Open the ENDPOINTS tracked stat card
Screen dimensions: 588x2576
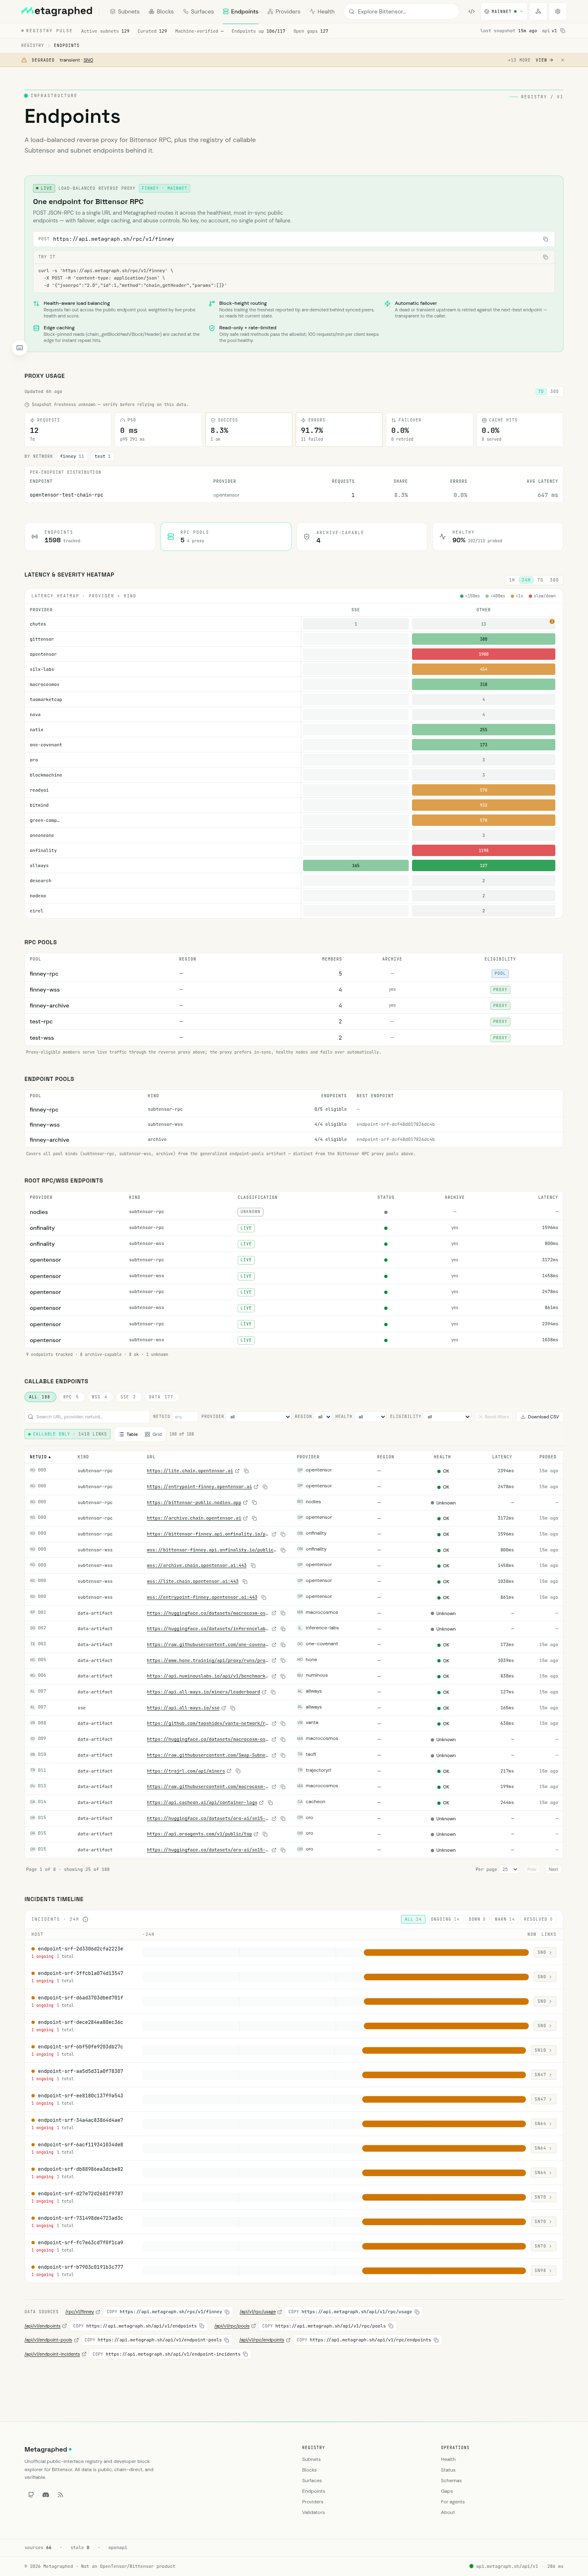pos(90,536)
